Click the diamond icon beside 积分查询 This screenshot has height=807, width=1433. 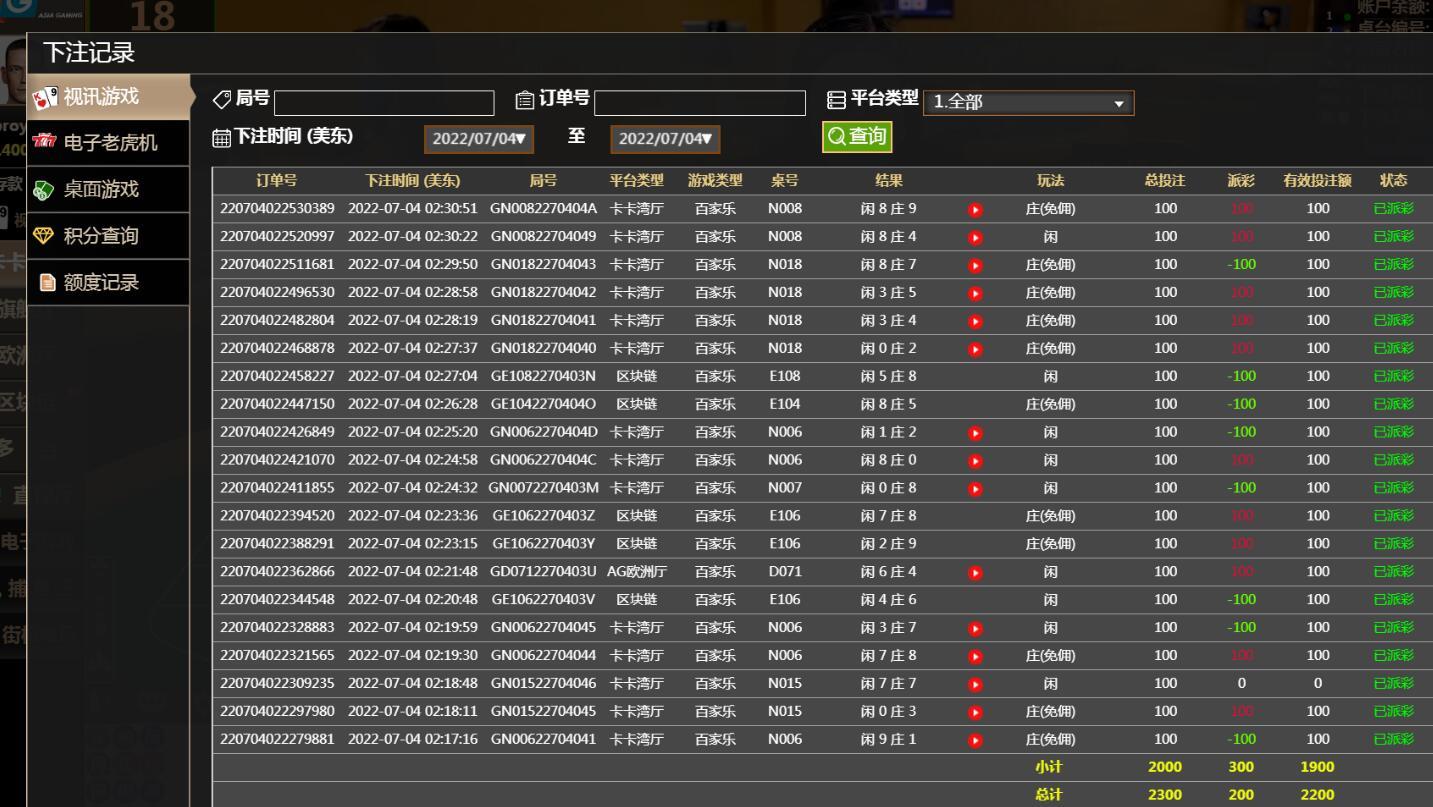(44, 236)
